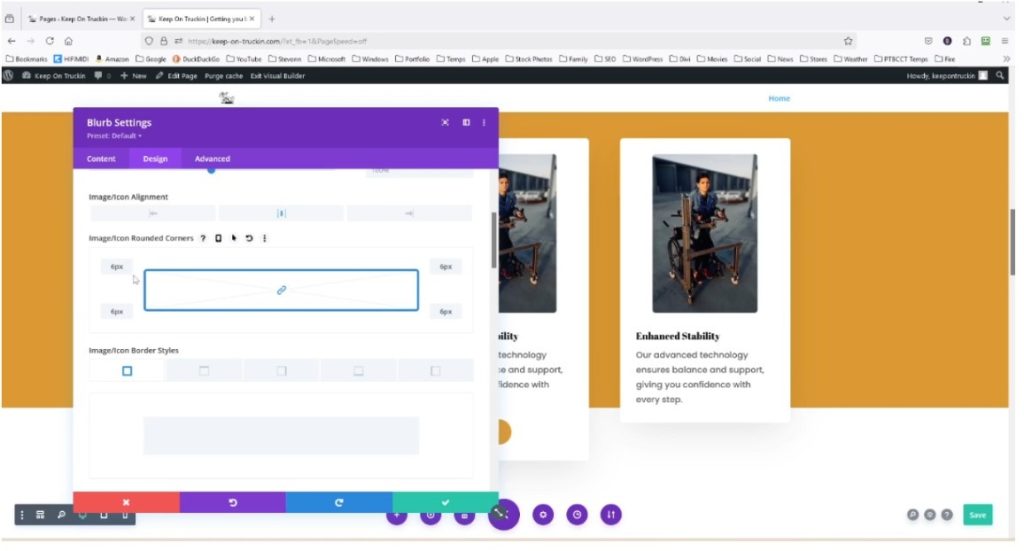Click the purple undo button in settings footer
Image resolution: width=1024 pixels, height=551 pixels.
click(232, 503)
